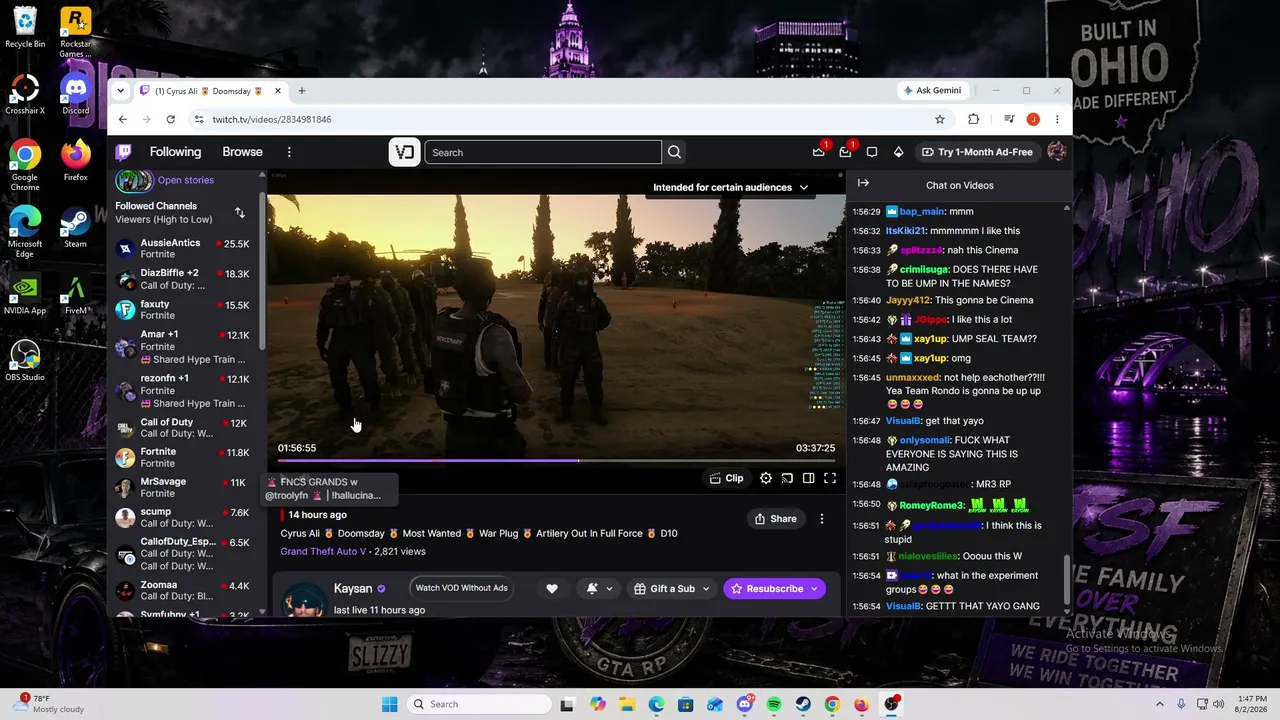Create a Clip from the video

tap(727, 478)
